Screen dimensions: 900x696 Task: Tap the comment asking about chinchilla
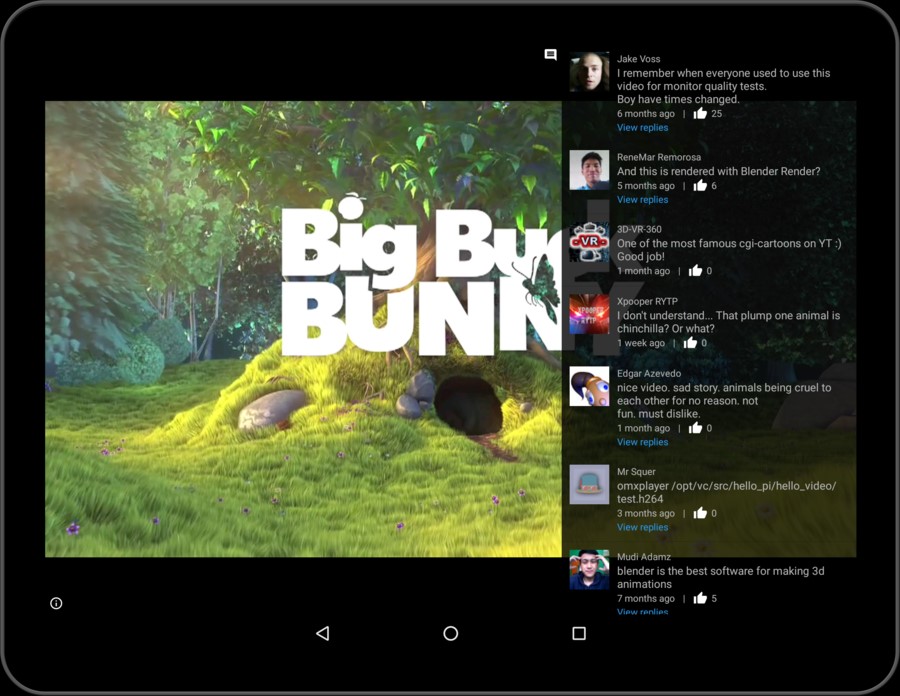click(728, 322)
